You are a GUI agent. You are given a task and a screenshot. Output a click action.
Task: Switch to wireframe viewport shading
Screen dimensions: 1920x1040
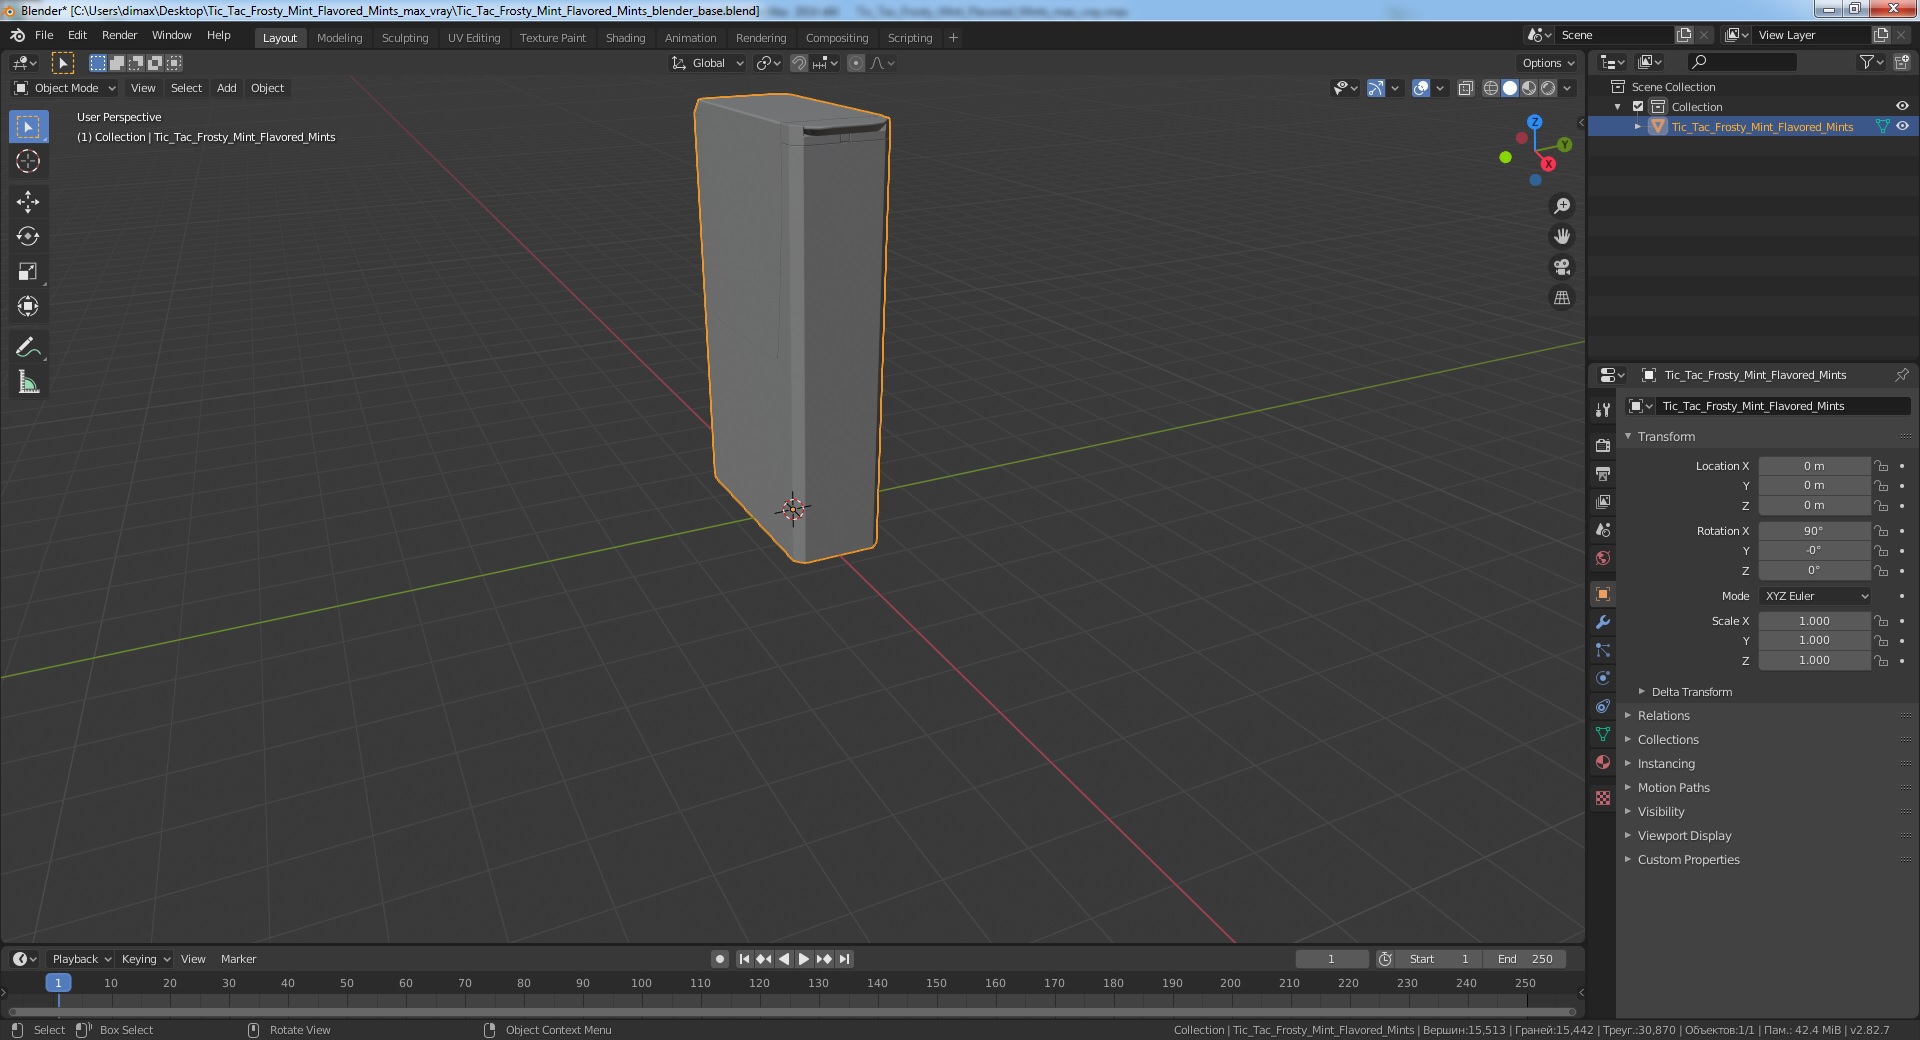tap(1490, 88)
